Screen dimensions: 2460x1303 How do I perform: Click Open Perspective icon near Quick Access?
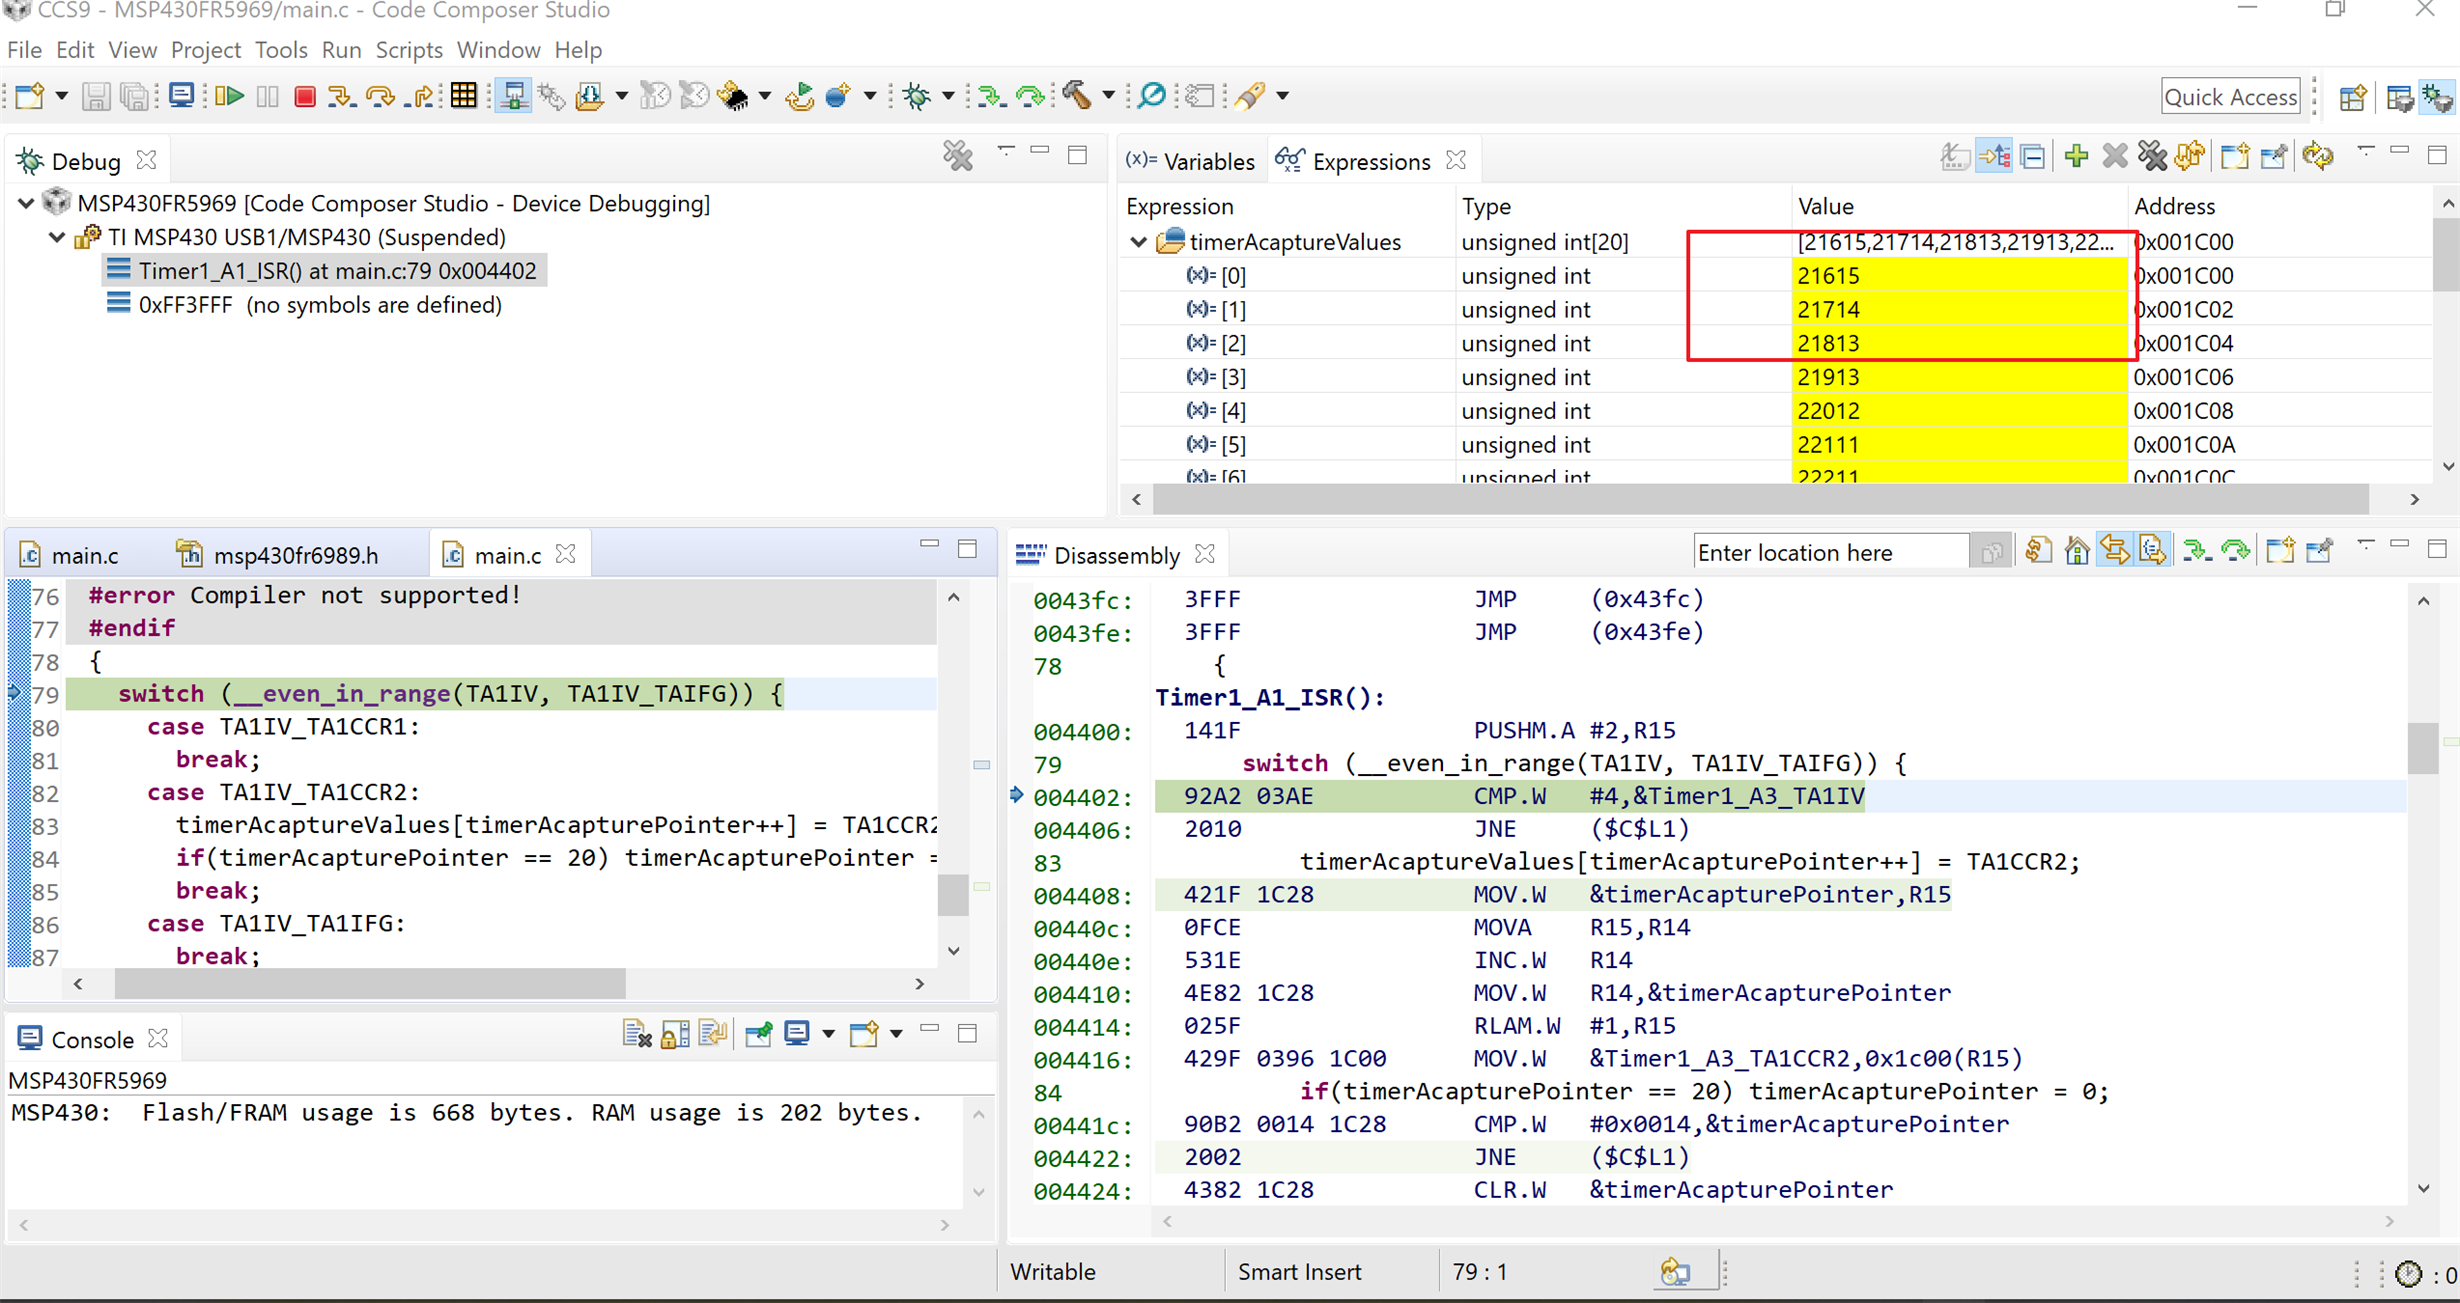click(x=2353, y=97)
